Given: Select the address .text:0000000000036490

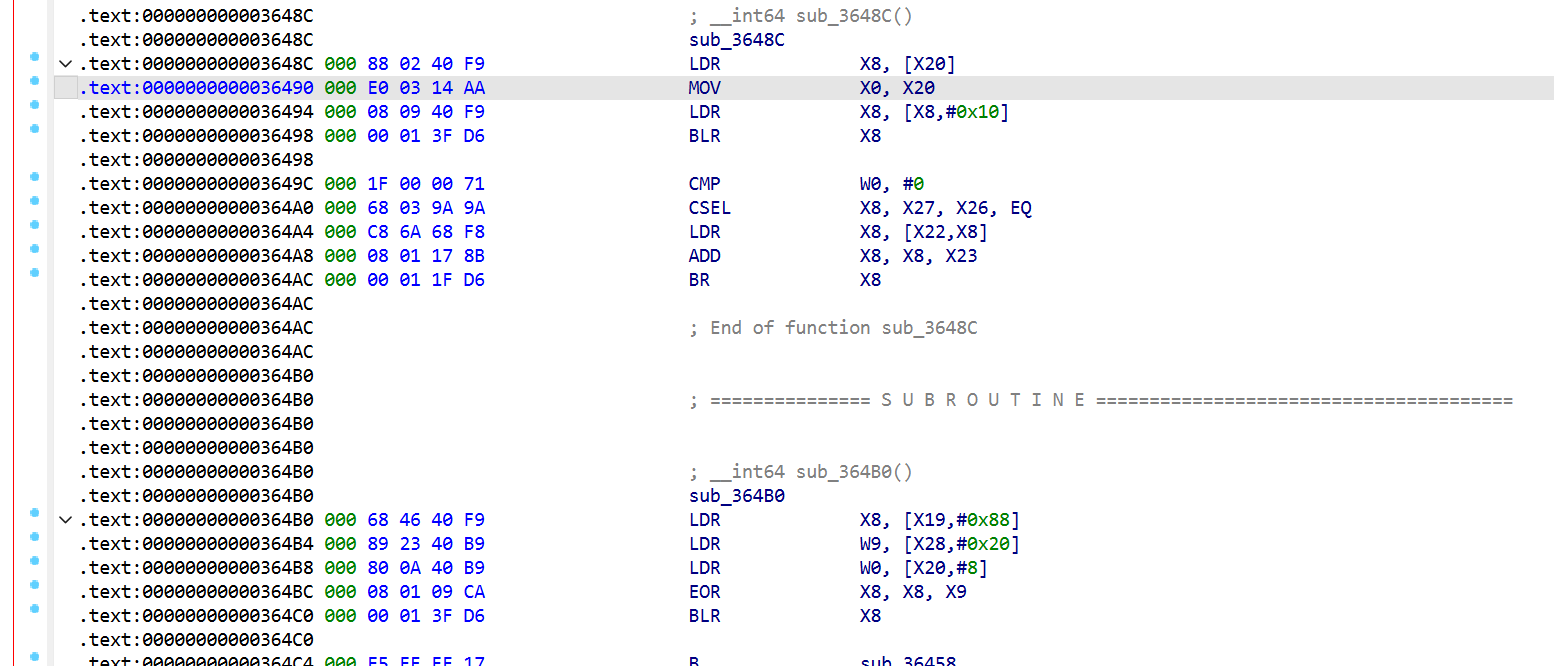Looking at the screenshot, I should [196, 88].
